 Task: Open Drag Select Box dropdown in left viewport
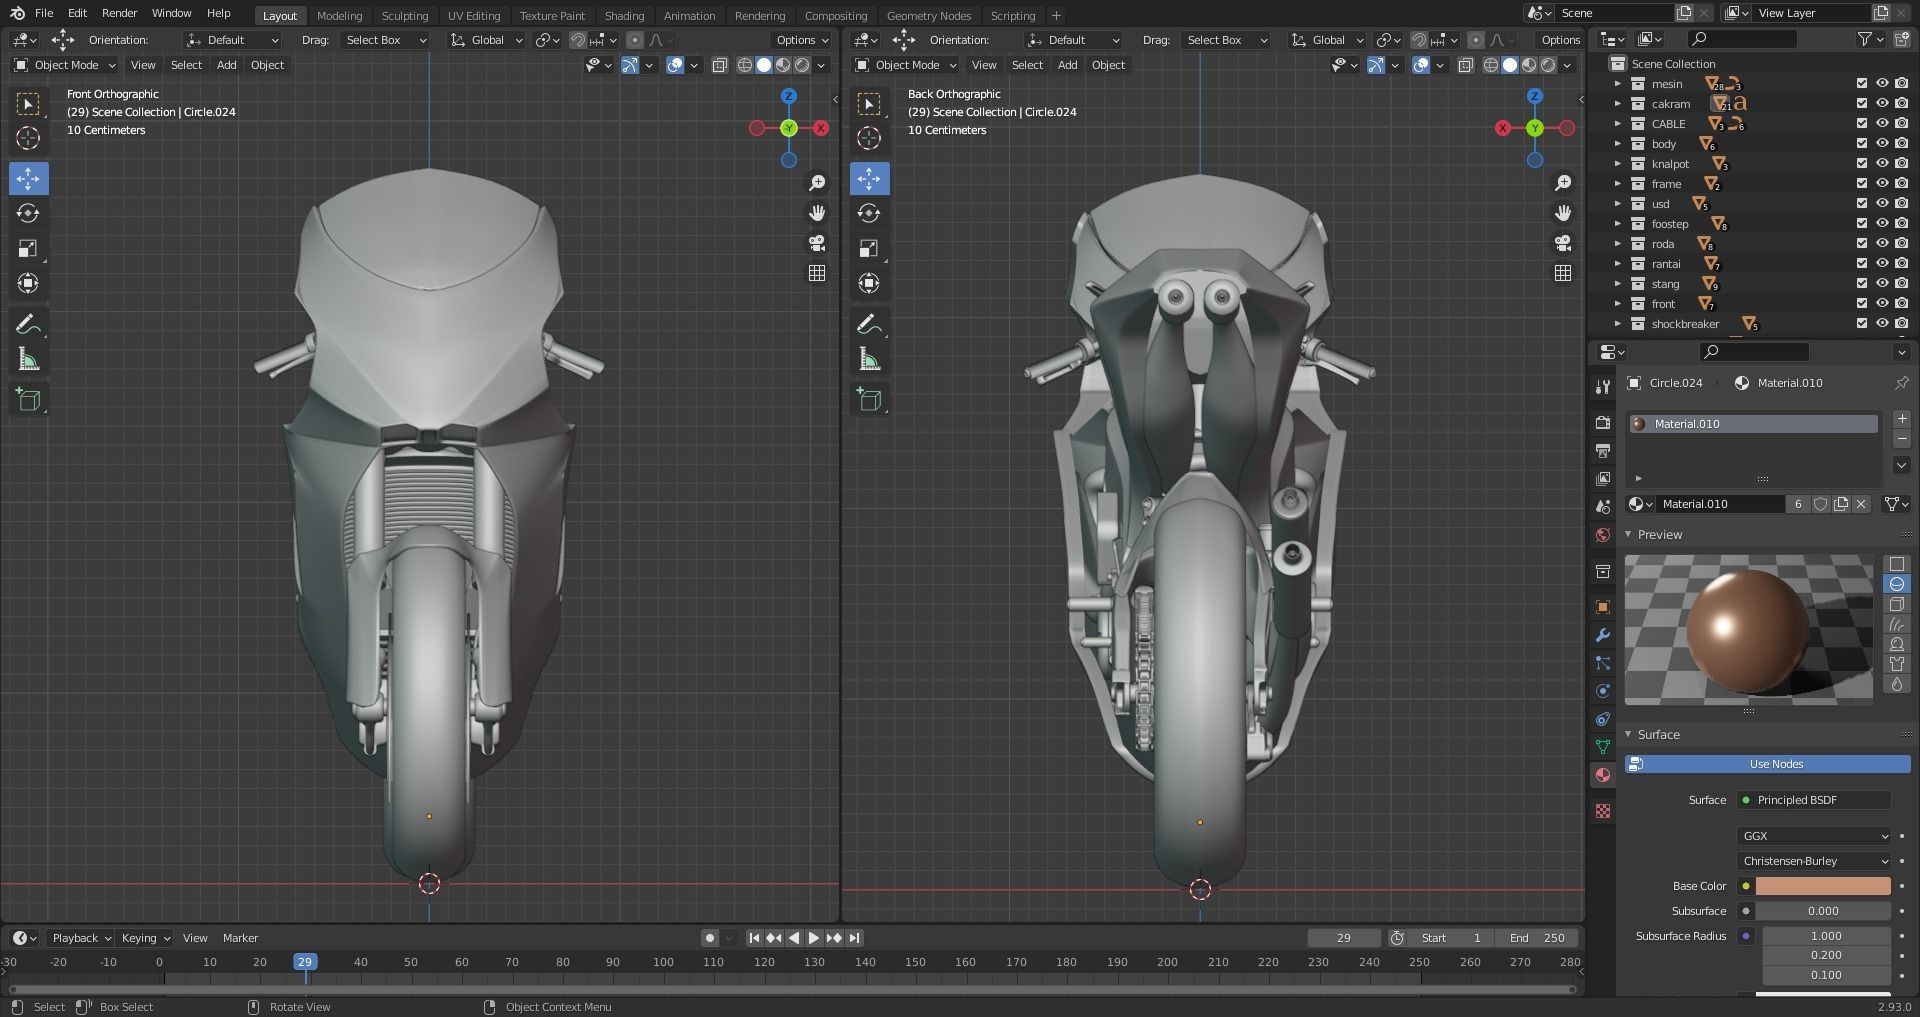point(386,40)
